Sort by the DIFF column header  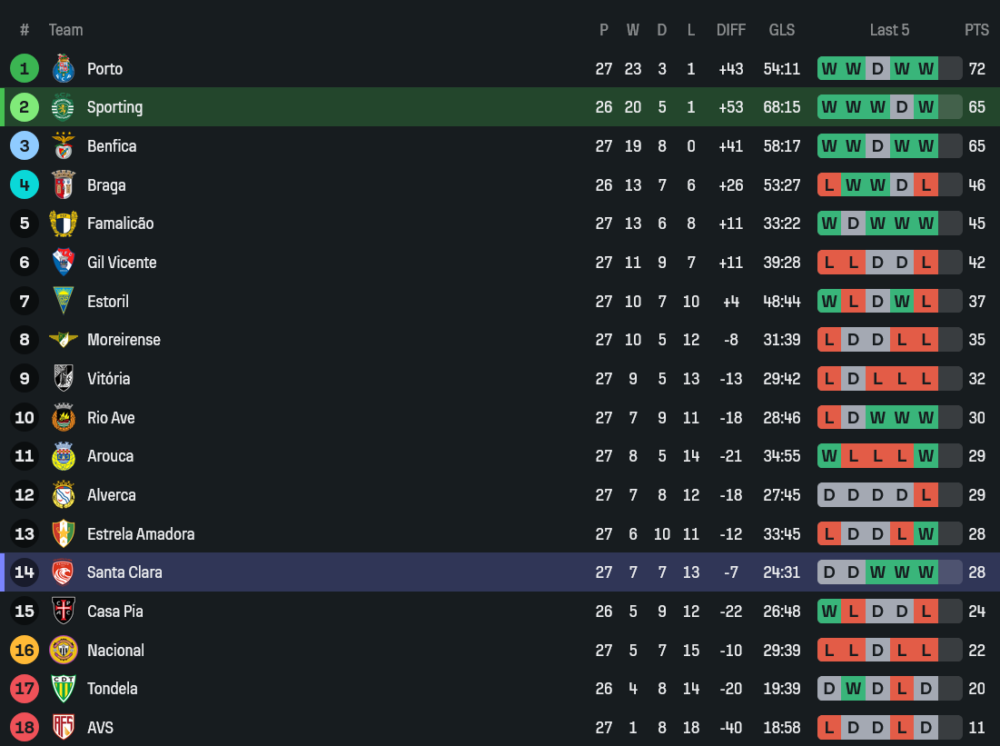[731, 30]
